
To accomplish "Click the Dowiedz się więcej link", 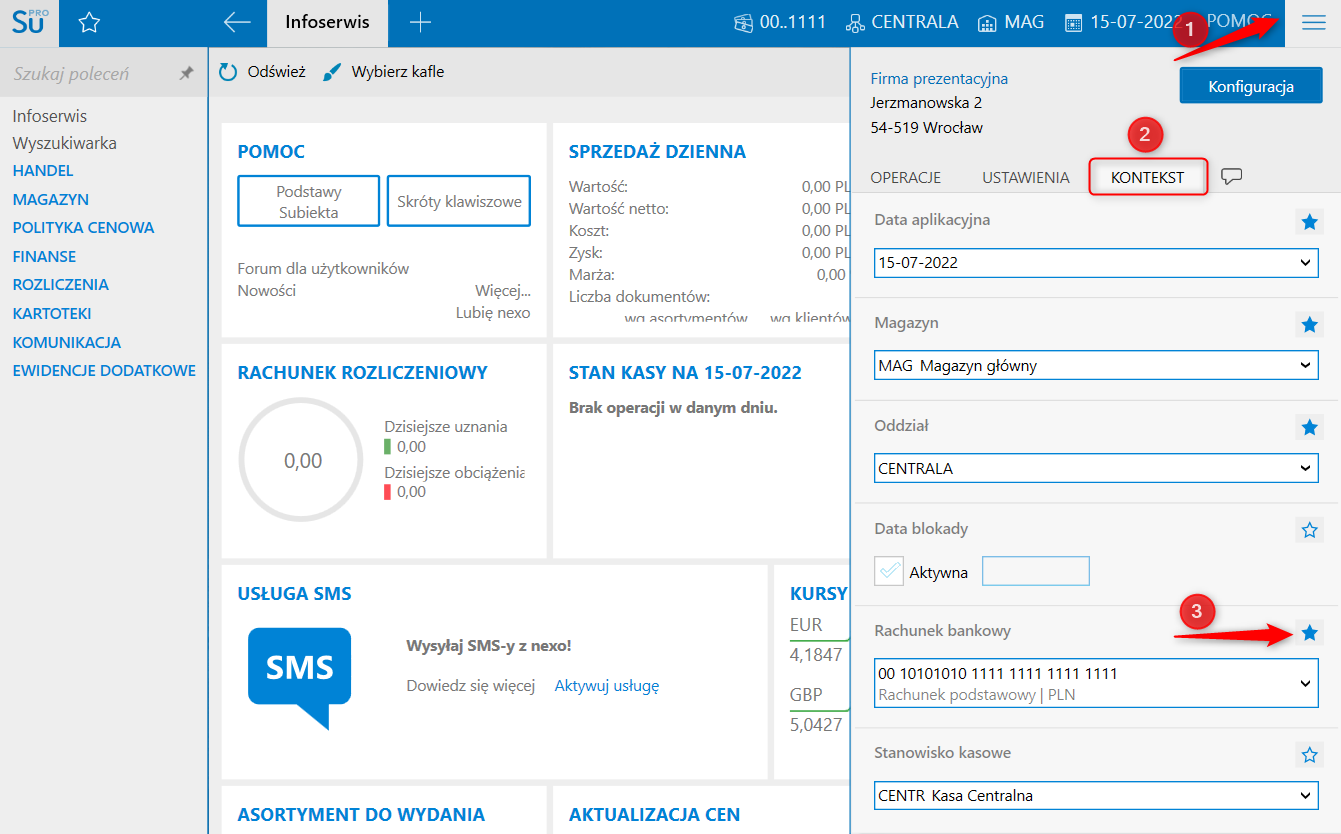I will (x=471, y=686).
